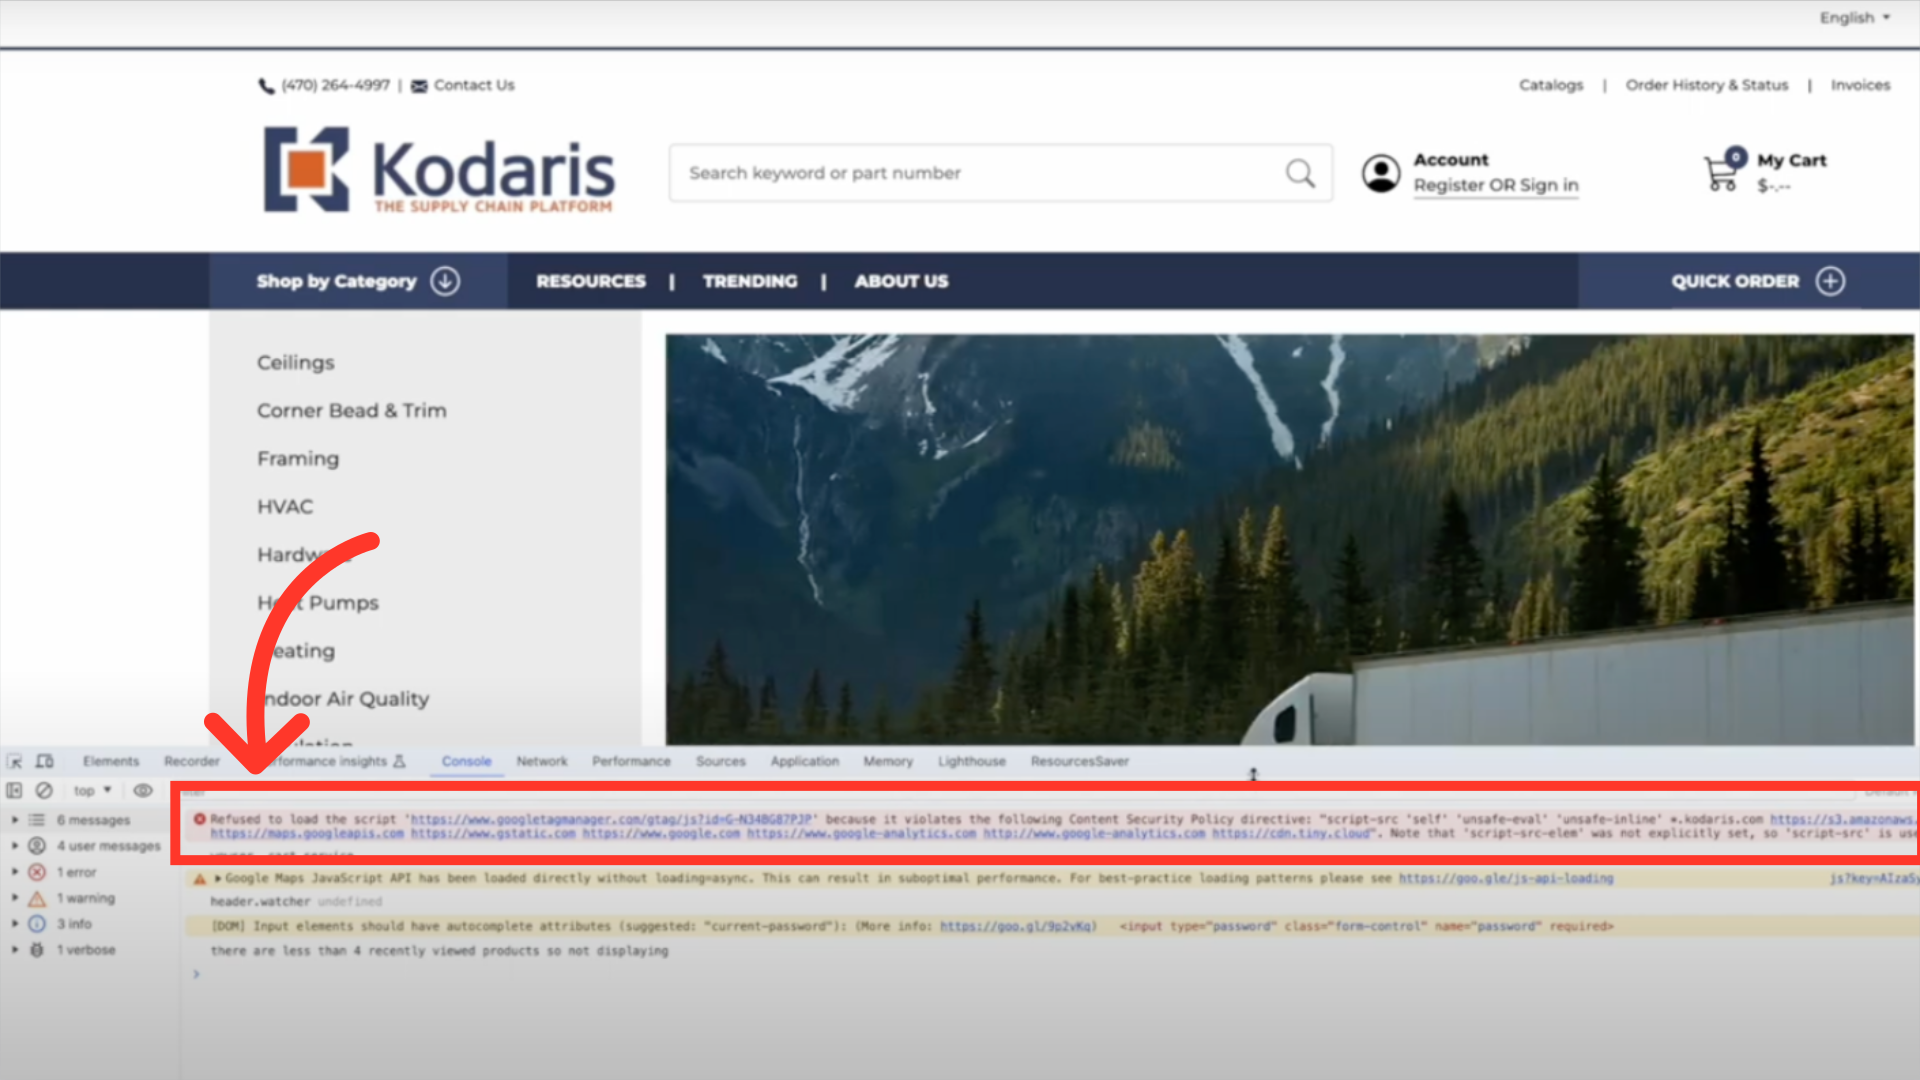Open the My Cart shopping cart icon
The height and width of the screenshot is (1080, 1920).
1722,172
